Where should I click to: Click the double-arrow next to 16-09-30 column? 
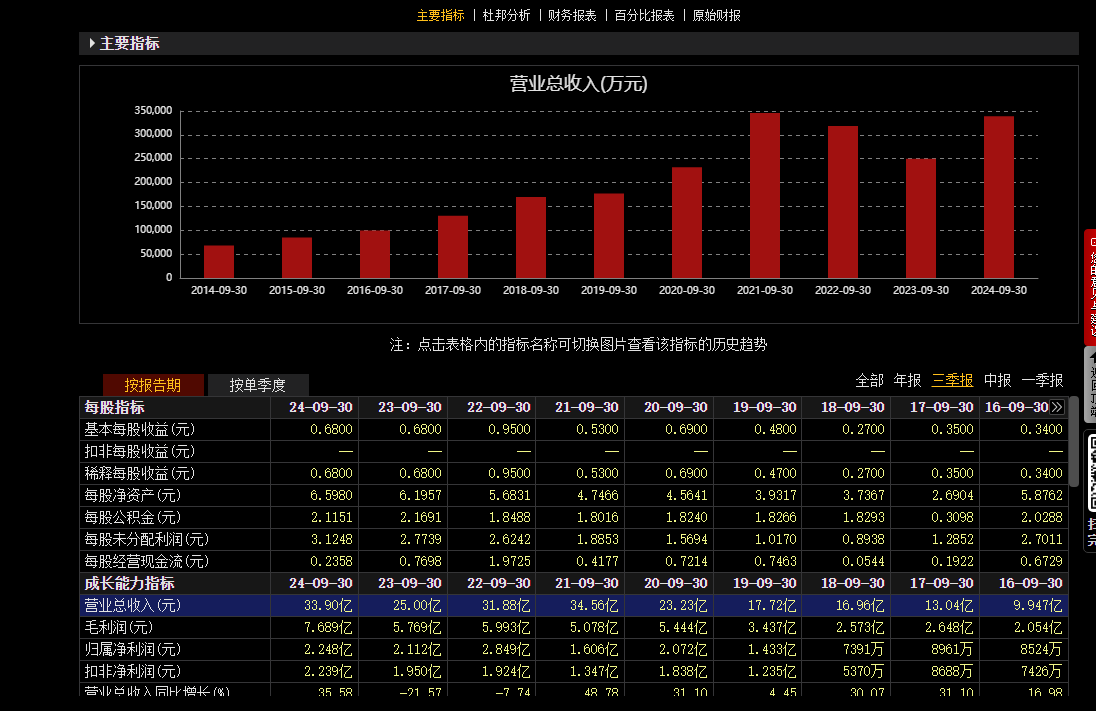[x=1057, y=407]
